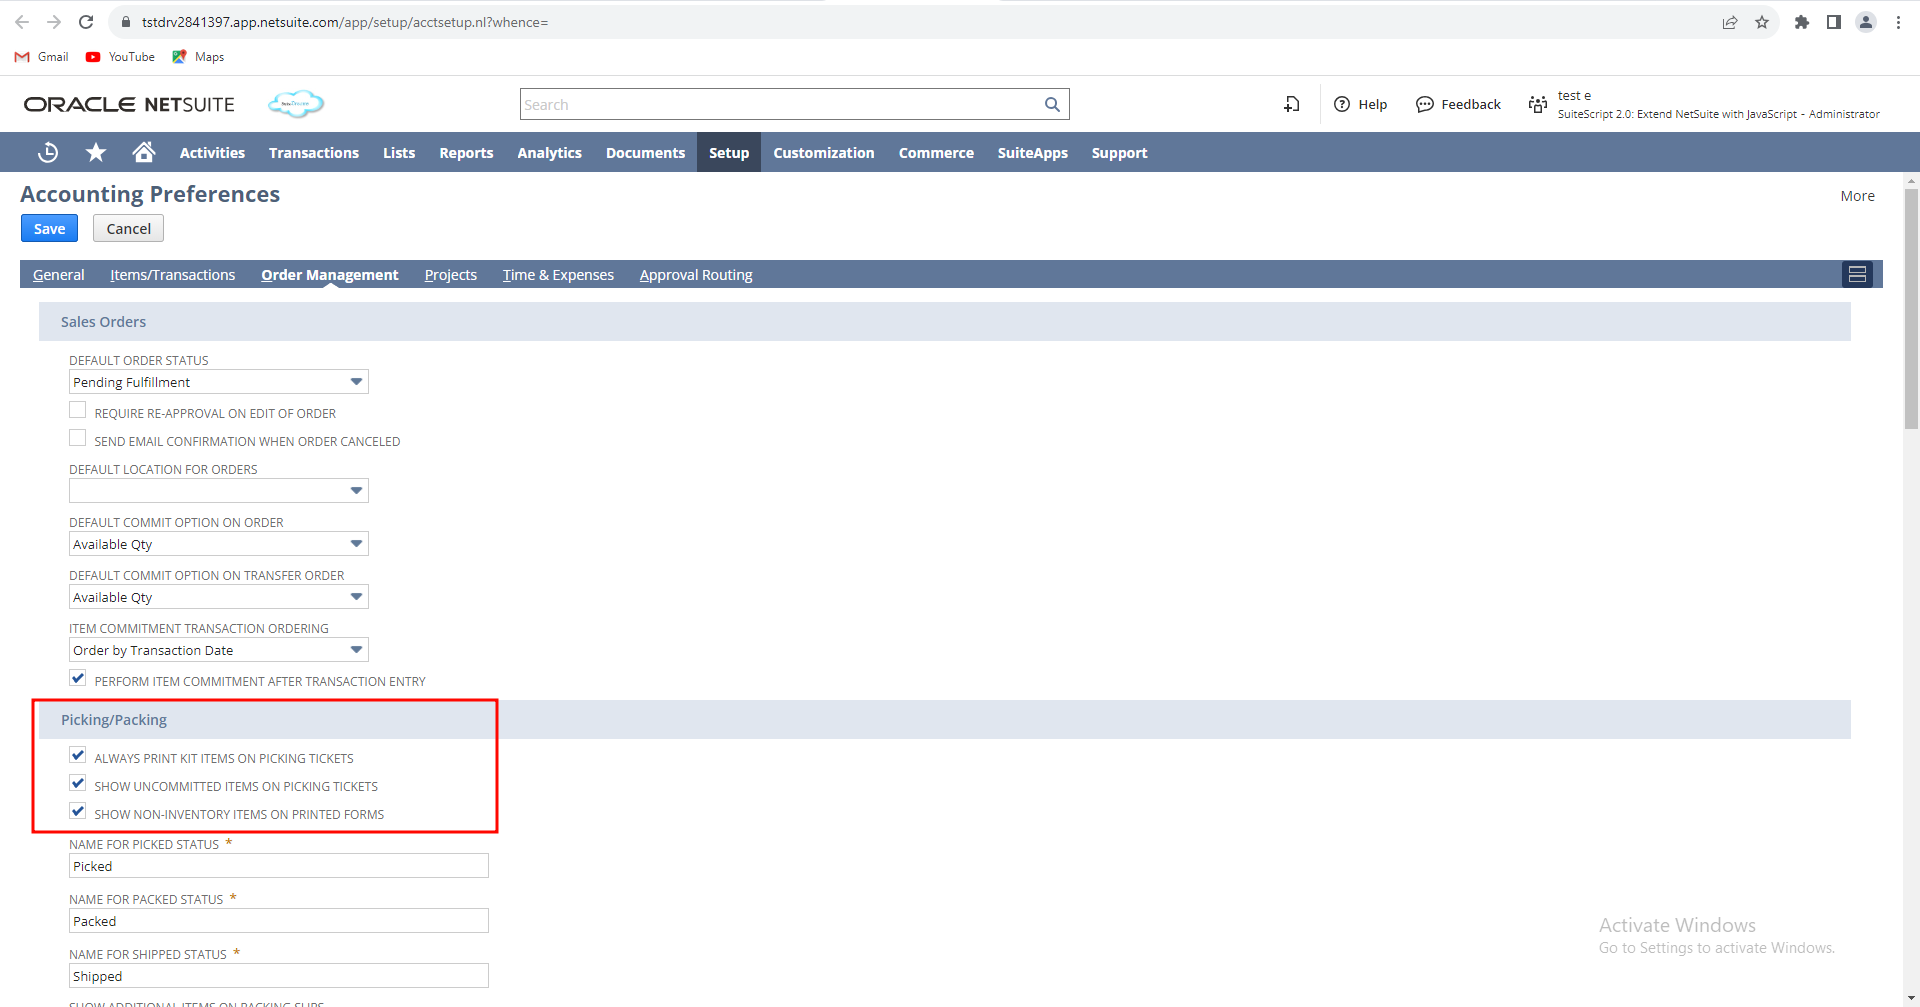The image size is (1920, 1007).
Task: Open the Recent Records clock icon
Action: [48, 152]
